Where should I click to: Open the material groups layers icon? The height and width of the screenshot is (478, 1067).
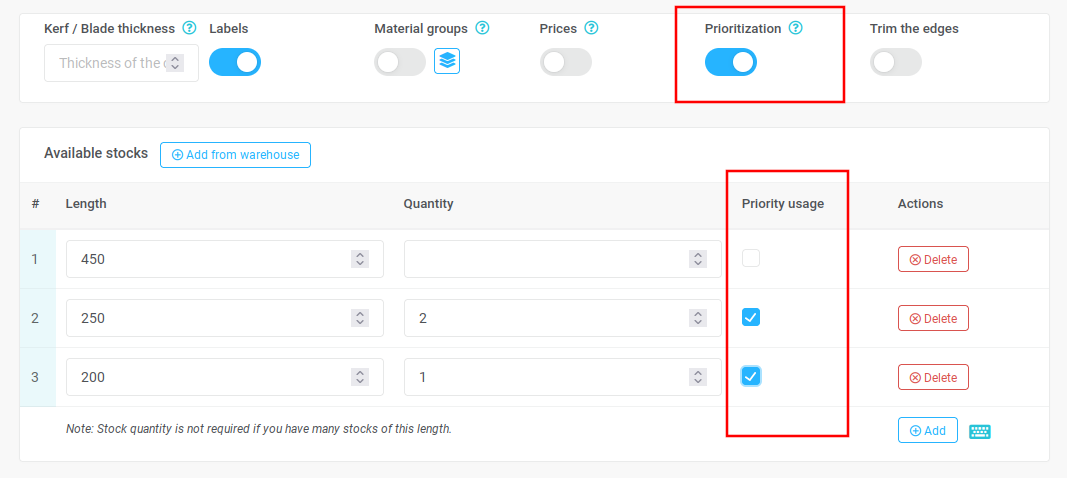(x=447, y=61)
